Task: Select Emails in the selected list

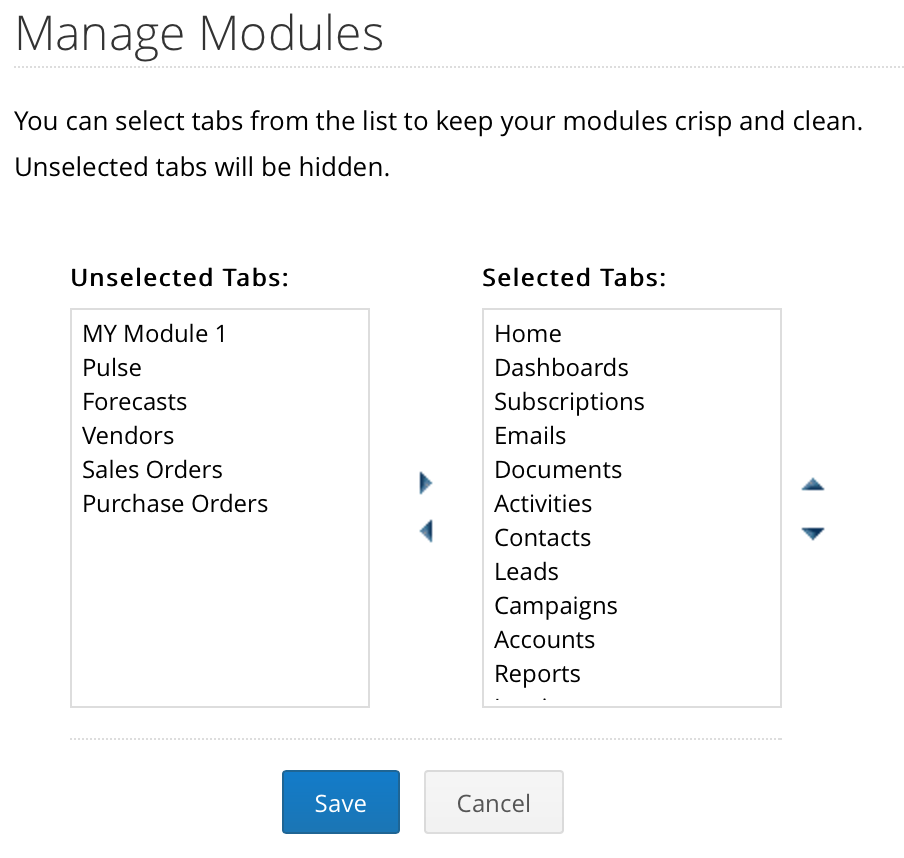Action: 530,436
